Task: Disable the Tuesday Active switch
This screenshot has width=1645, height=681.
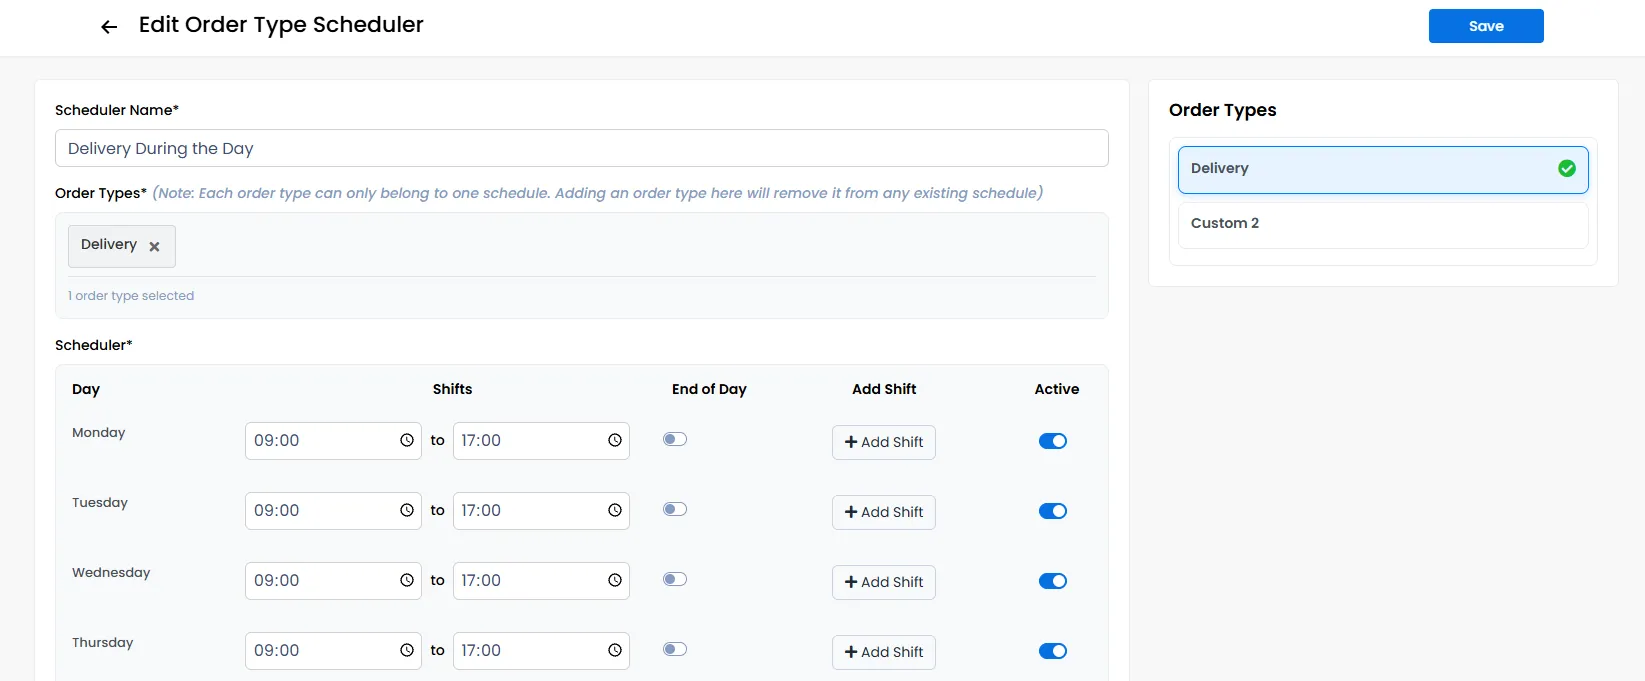Action: (1053, 511)
